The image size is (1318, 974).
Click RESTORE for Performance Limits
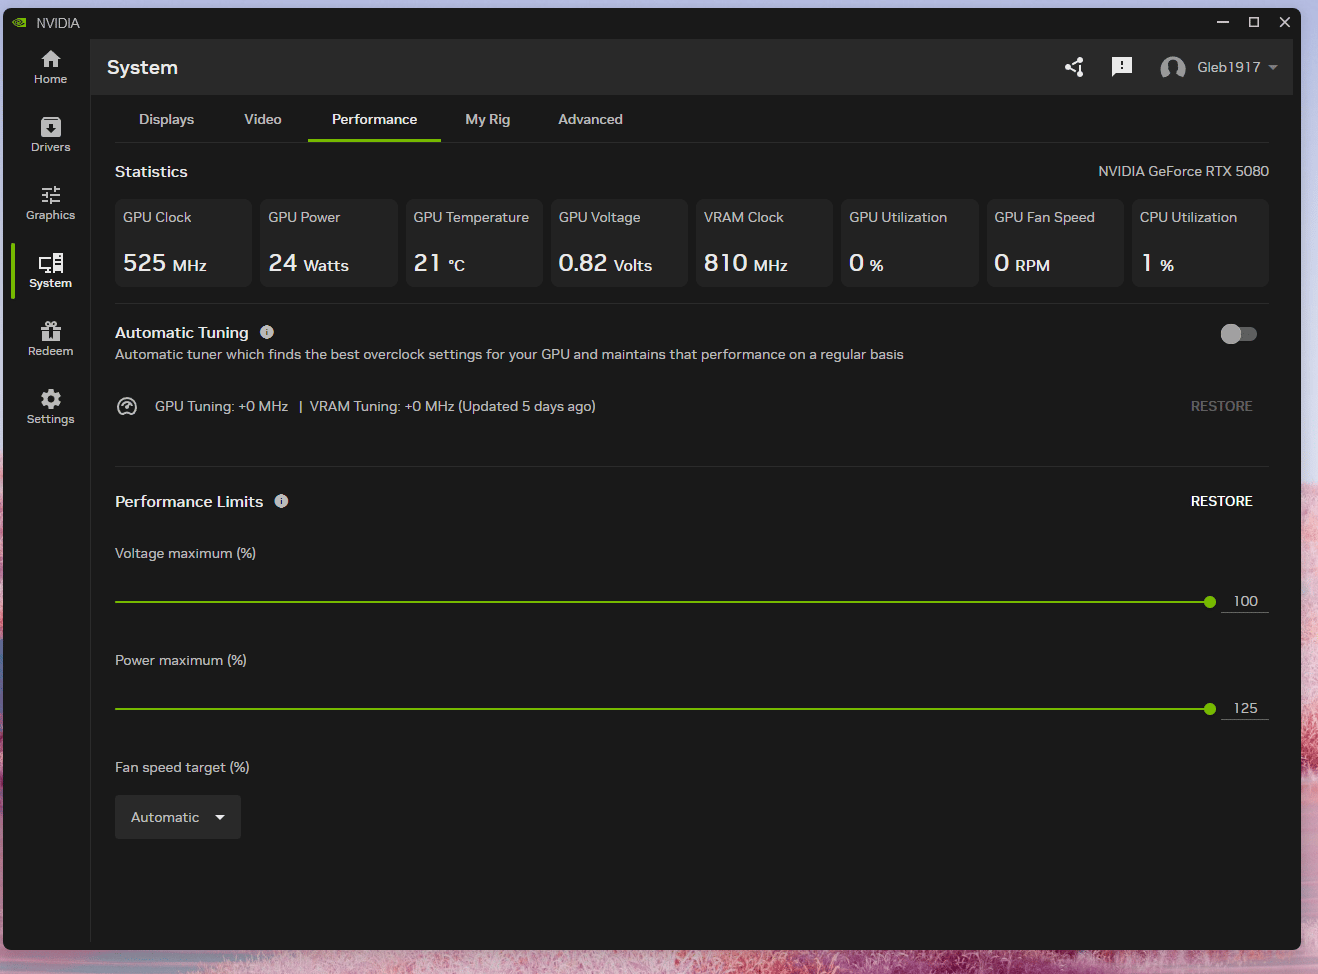coord(1221,501)
